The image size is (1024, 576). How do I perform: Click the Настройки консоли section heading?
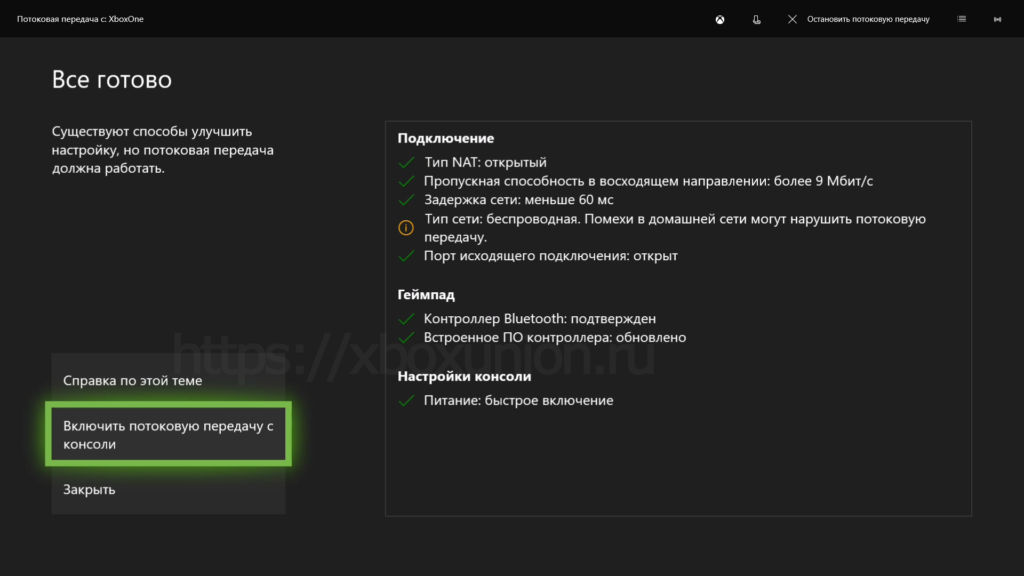(464, 377)
